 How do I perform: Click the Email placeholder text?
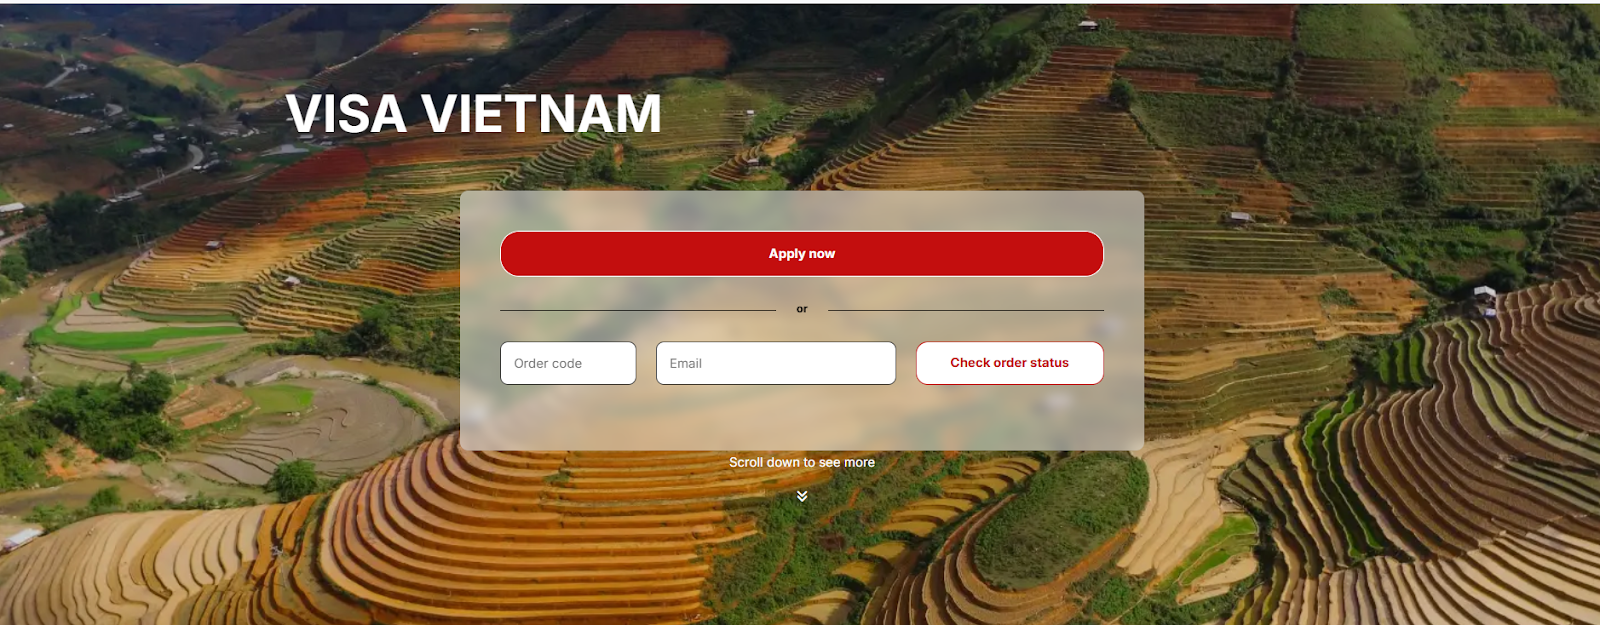(686, 363)
